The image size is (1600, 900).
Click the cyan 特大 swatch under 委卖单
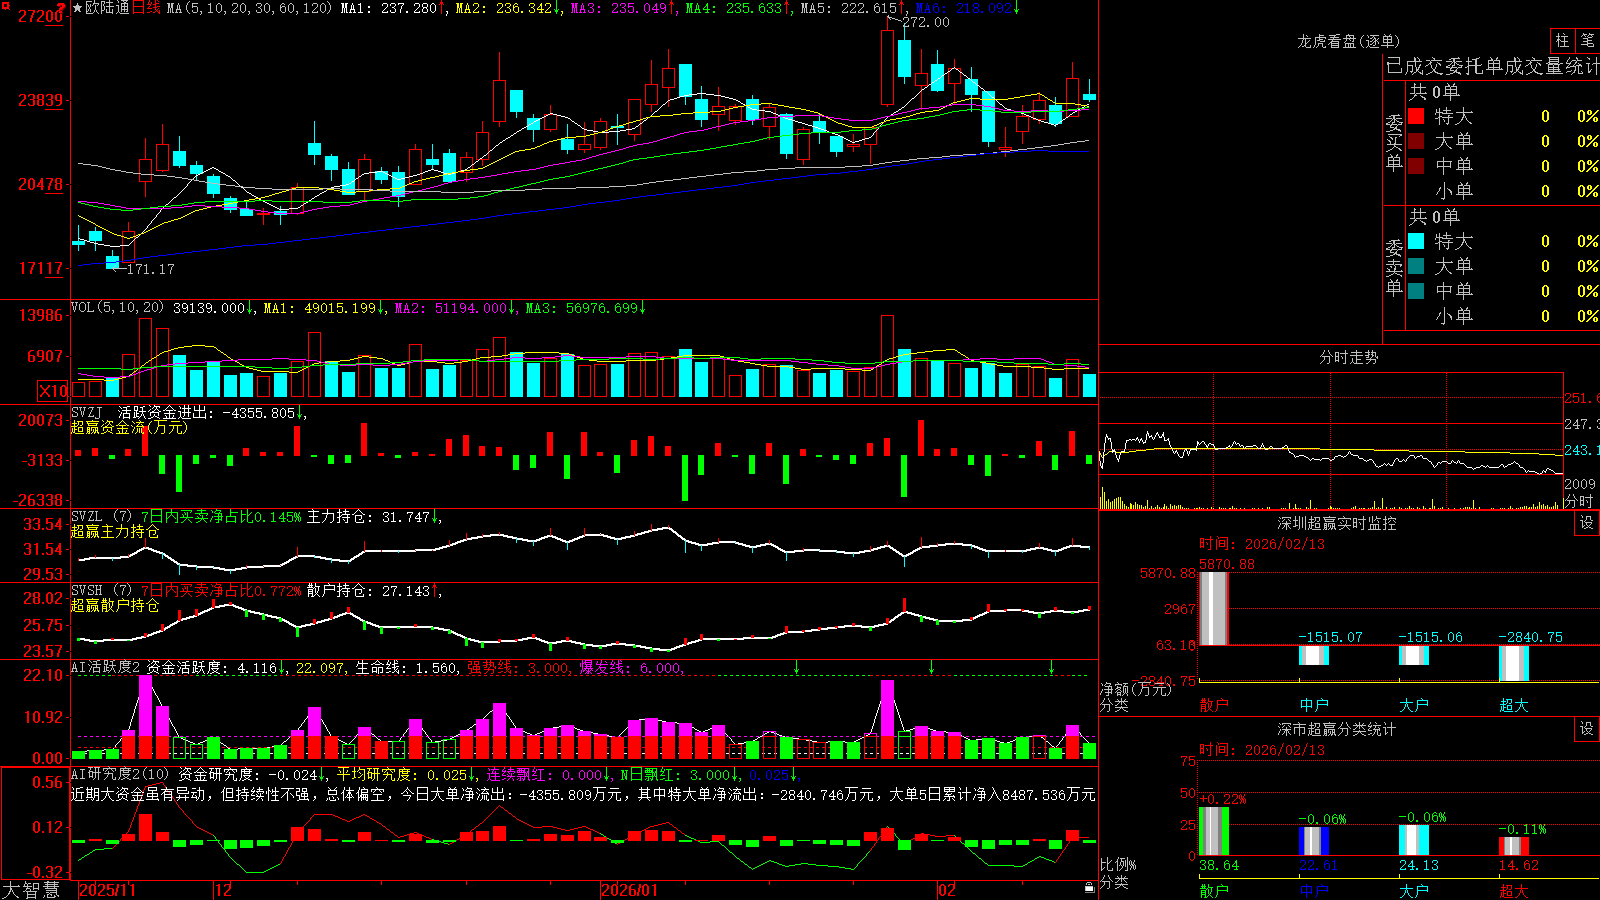coord(1416,241)
